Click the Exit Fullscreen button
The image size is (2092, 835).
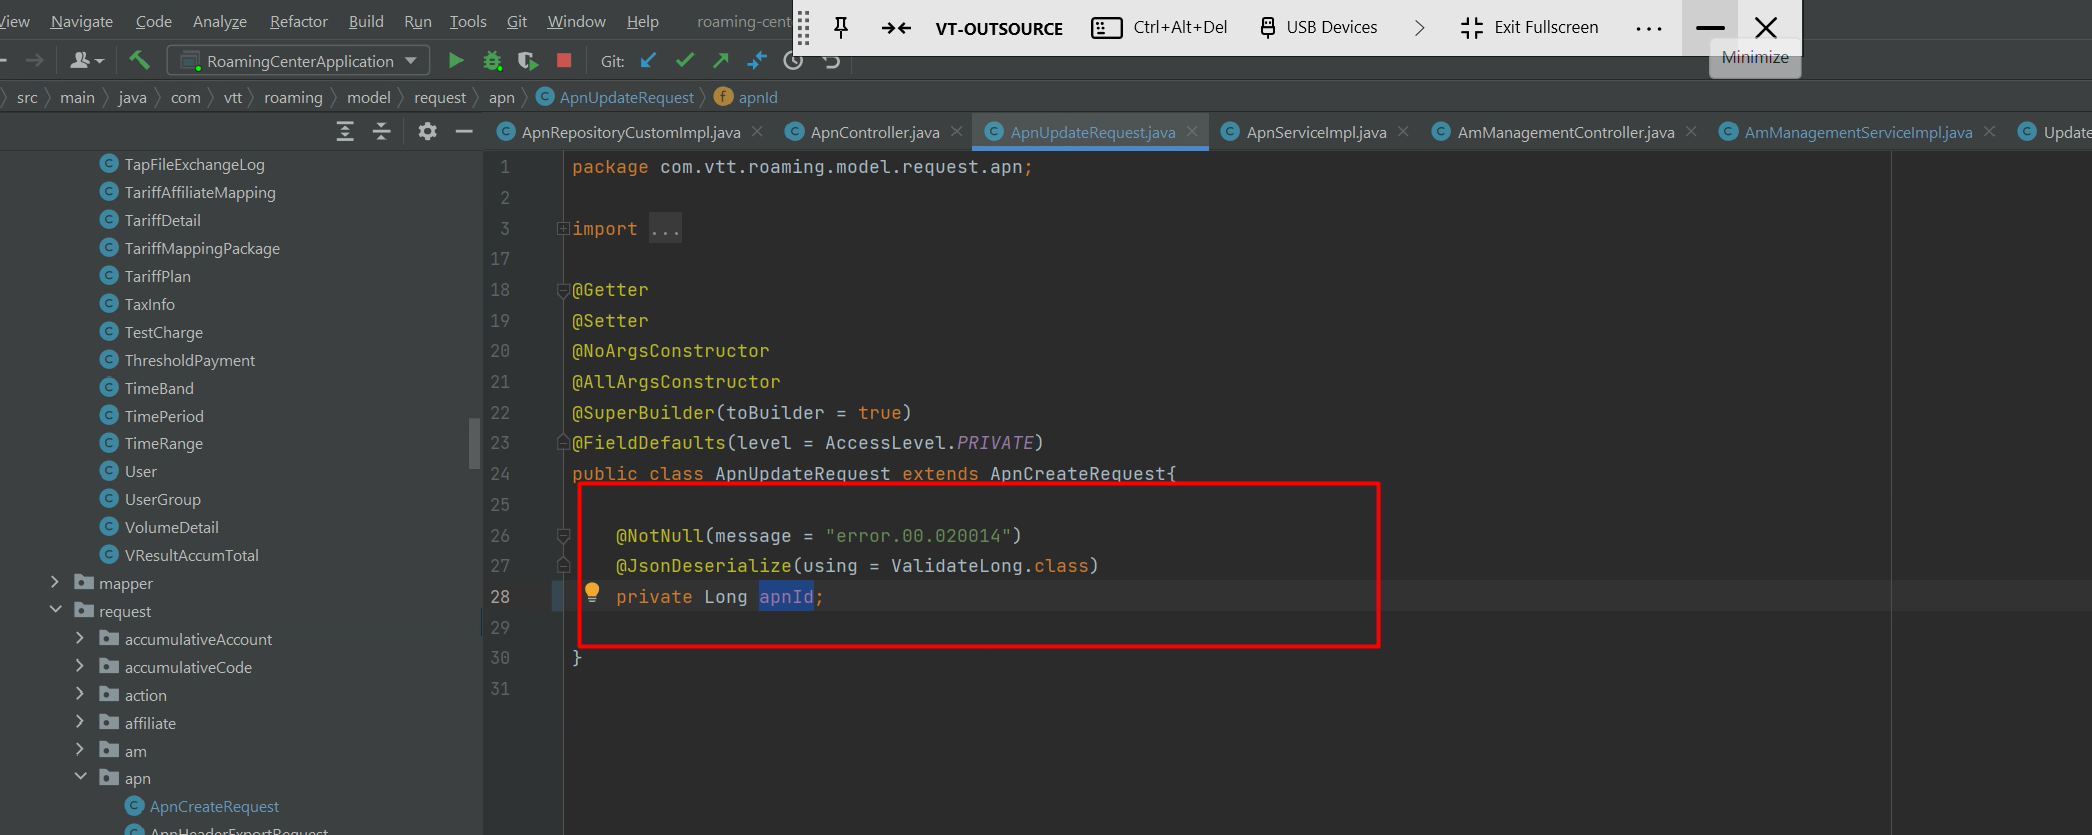coord(1530,28)
